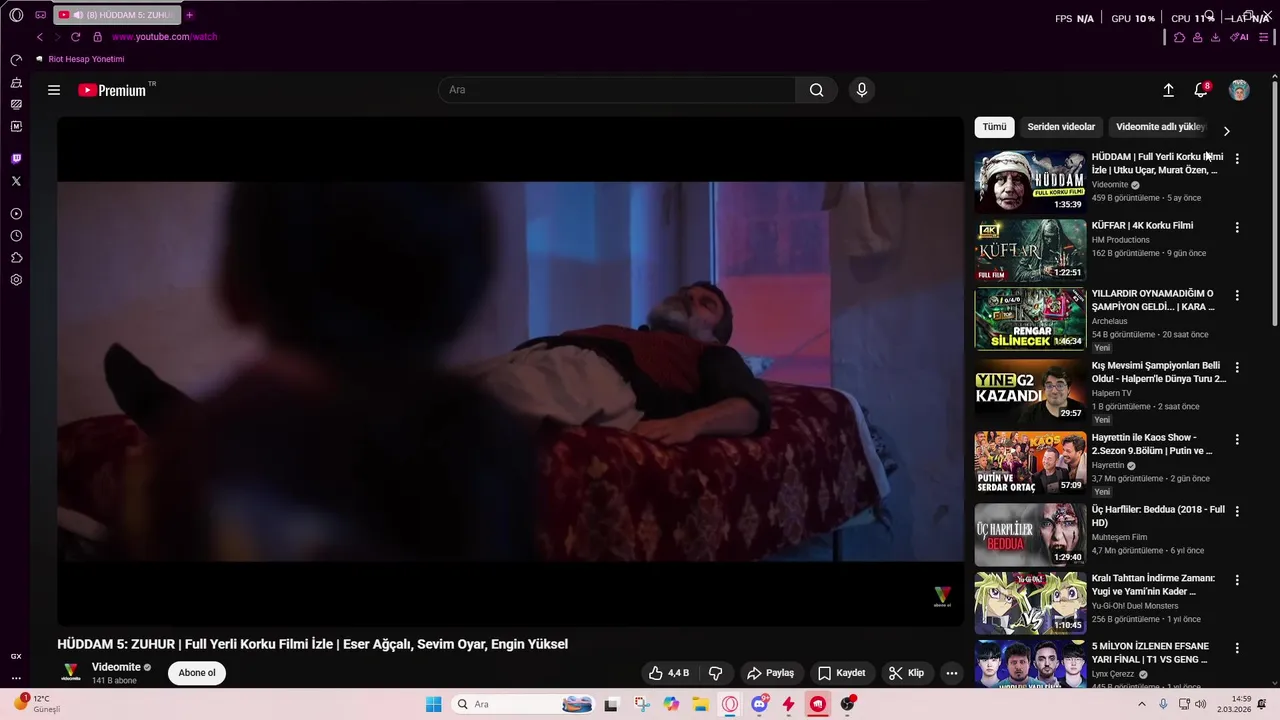Open the Videomite channel name link

[x=116, y=667]
